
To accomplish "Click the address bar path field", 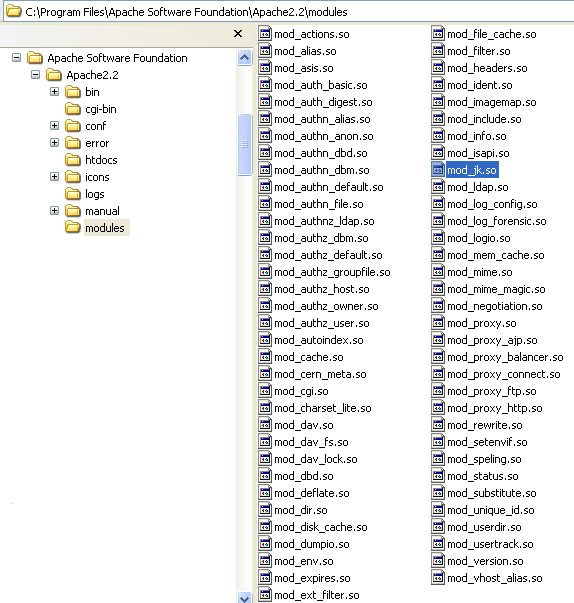I will click(288, 12).
